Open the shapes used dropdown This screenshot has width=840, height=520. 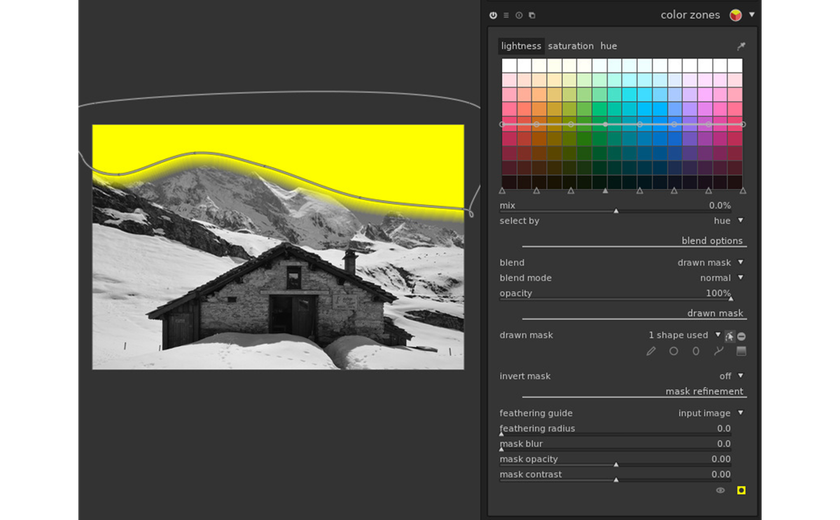pyautogui.click(x=685, y=335)
